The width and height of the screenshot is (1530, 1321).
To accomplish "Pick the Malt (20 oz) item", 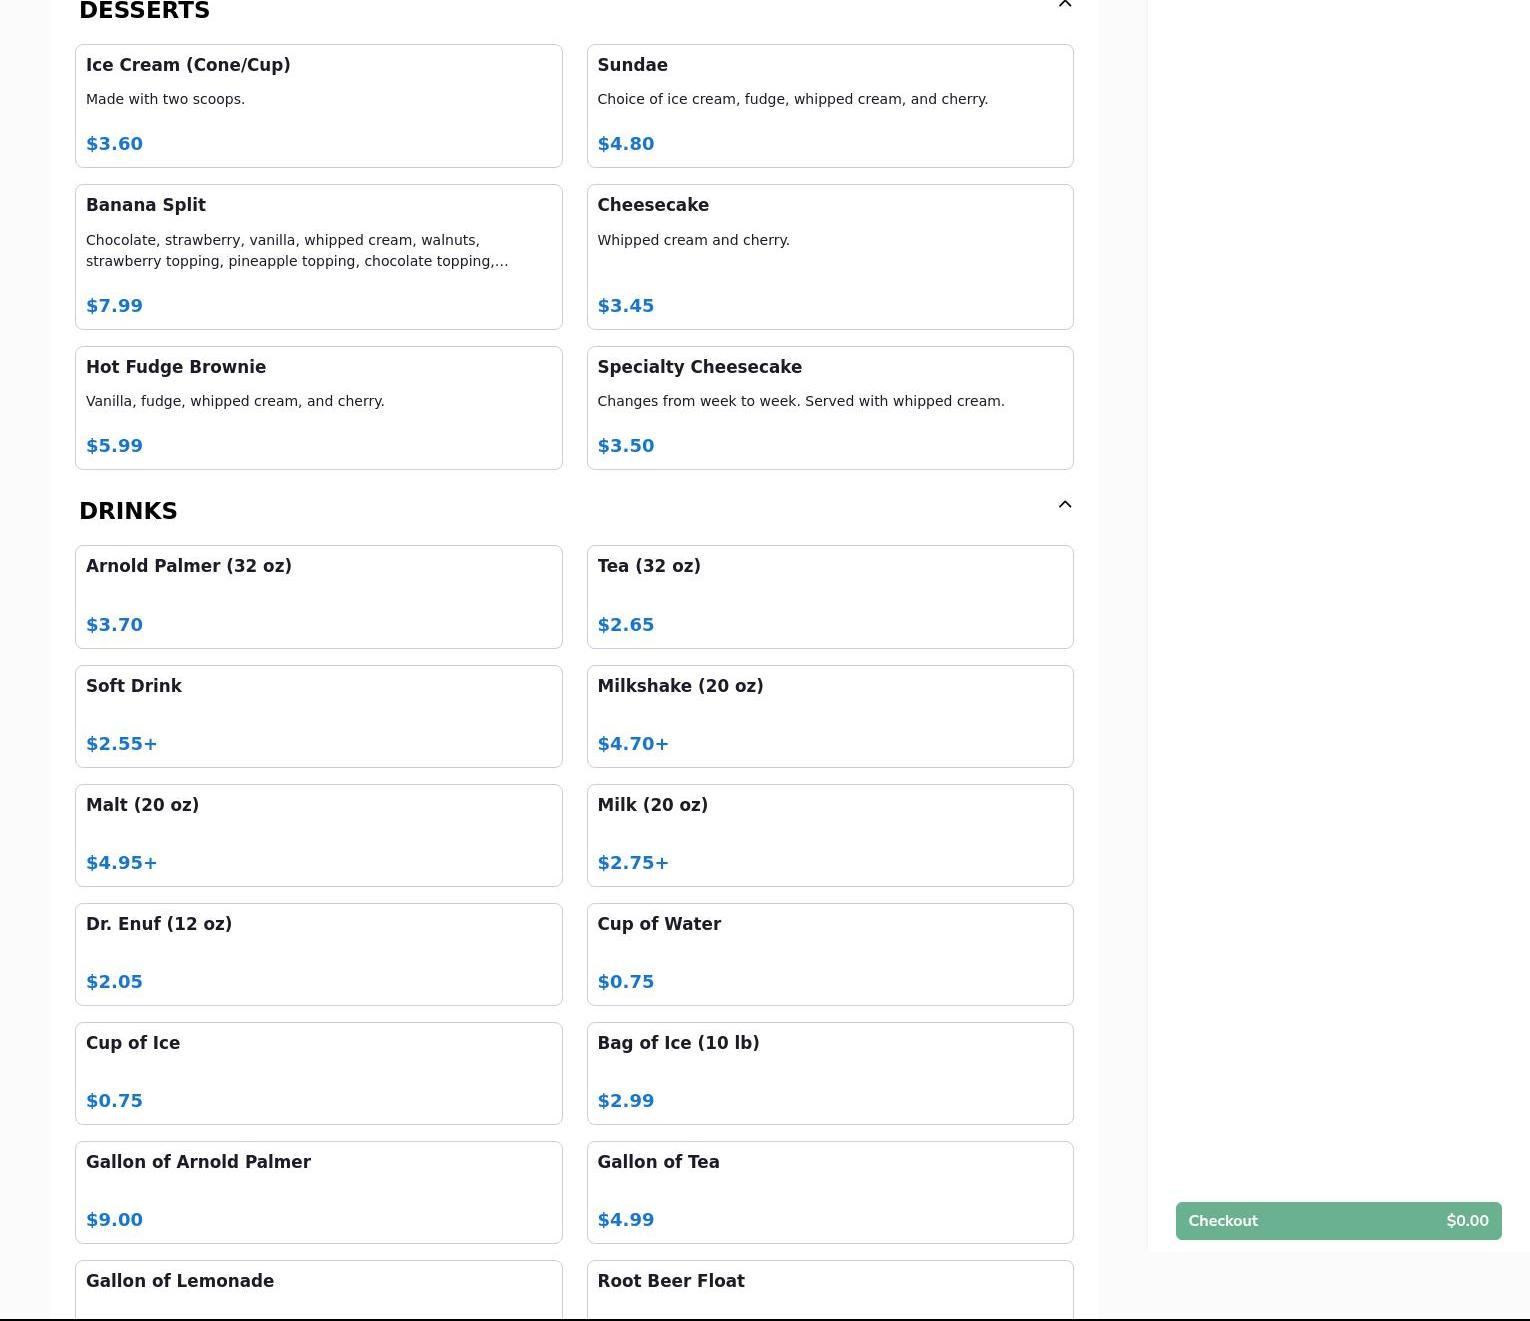I will click(x=318, y=835).
